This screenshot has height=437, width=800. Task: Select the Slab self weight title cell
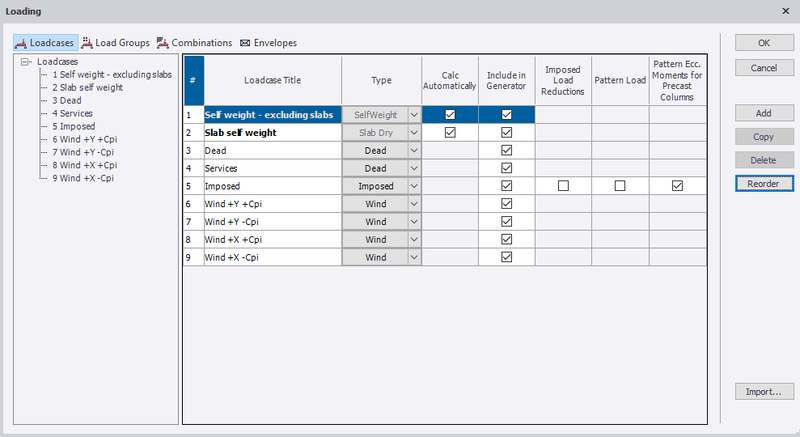click(x=272, y=133)
